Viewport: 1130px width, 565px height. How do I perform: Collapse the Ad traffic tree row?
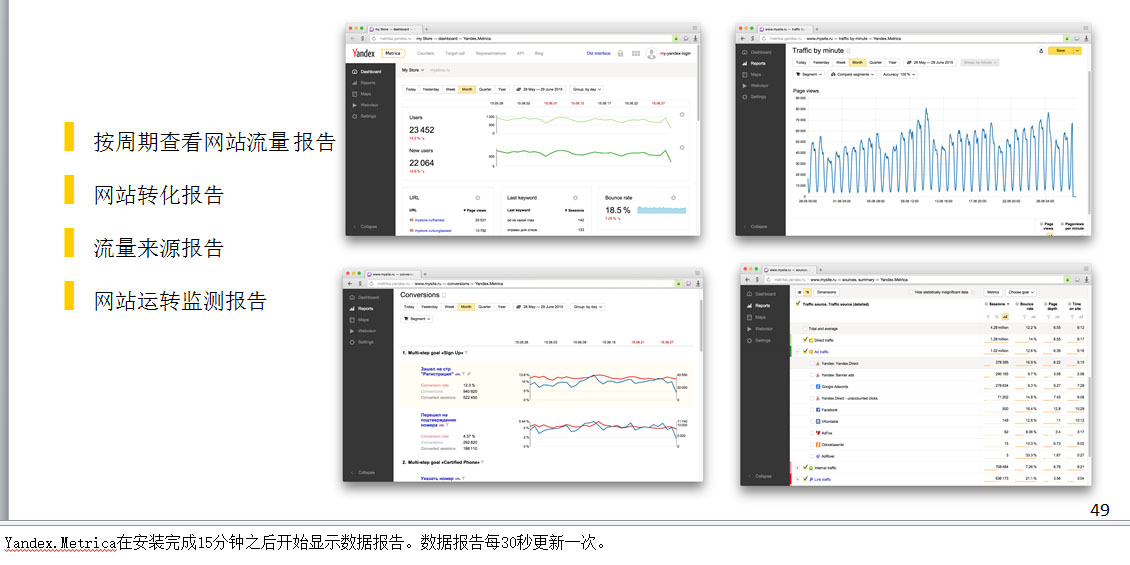(x=797, y=352)
